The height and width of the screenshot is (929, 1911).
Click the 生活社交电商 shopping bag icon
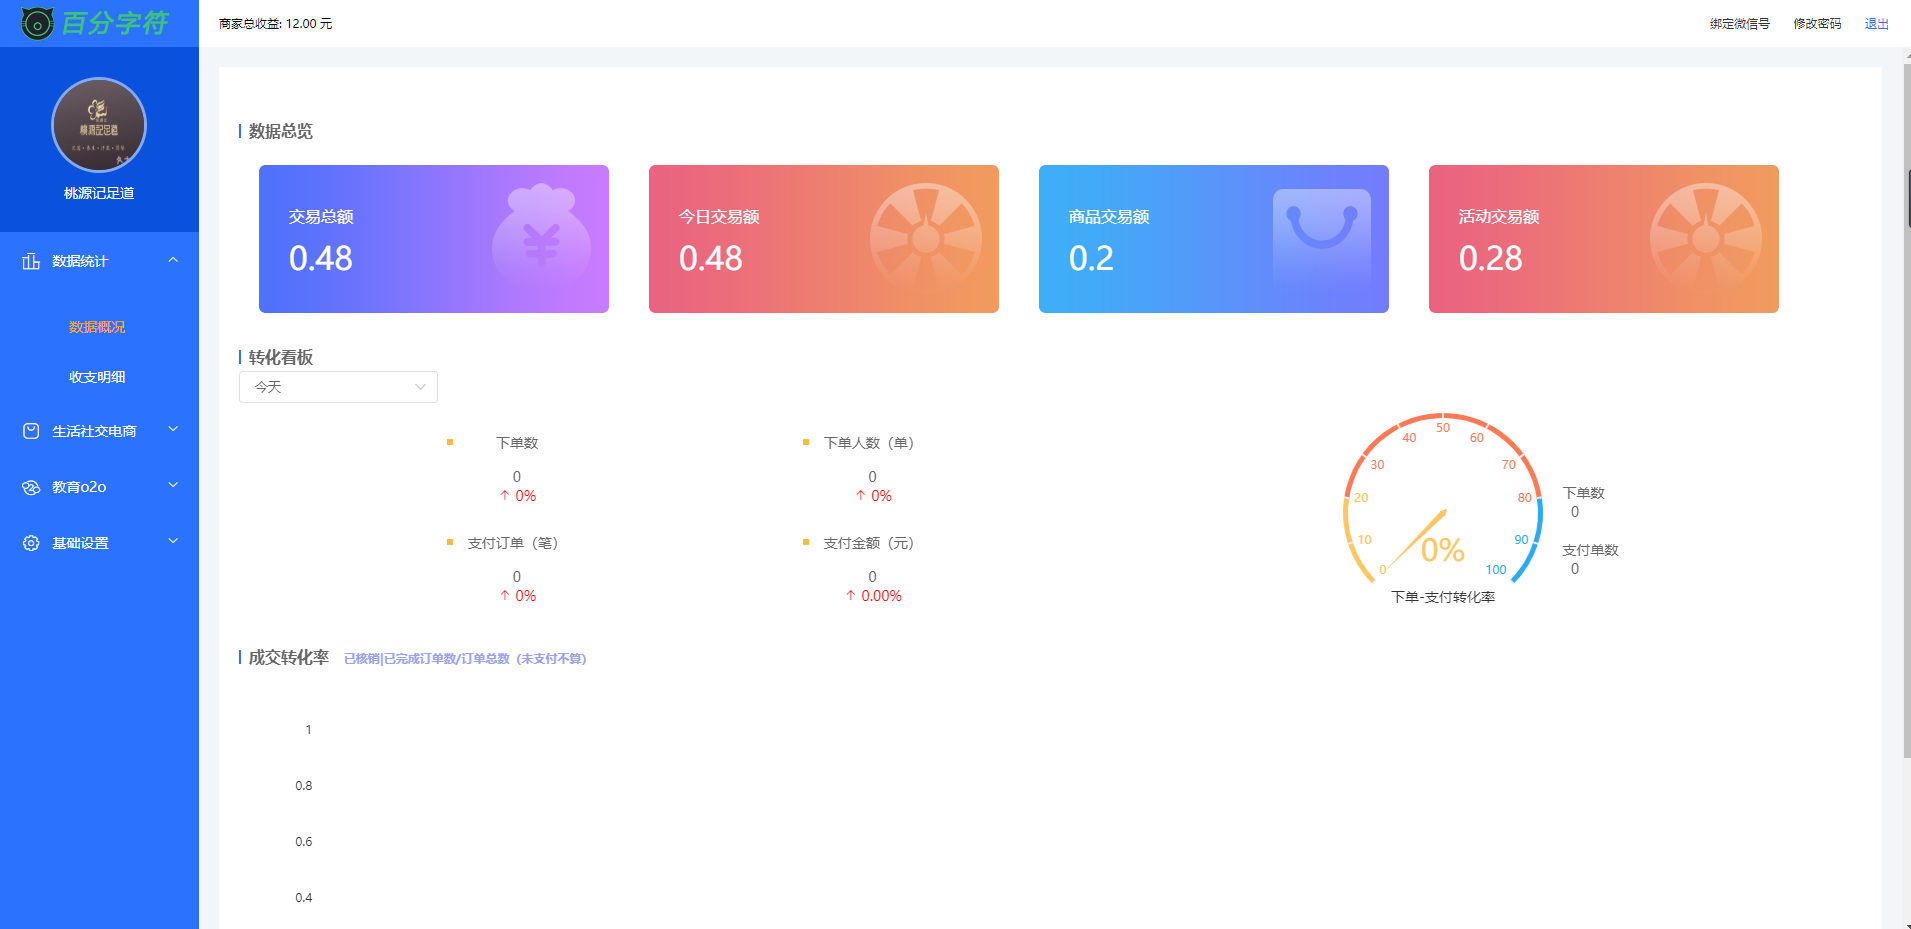(x=31, y=431)
